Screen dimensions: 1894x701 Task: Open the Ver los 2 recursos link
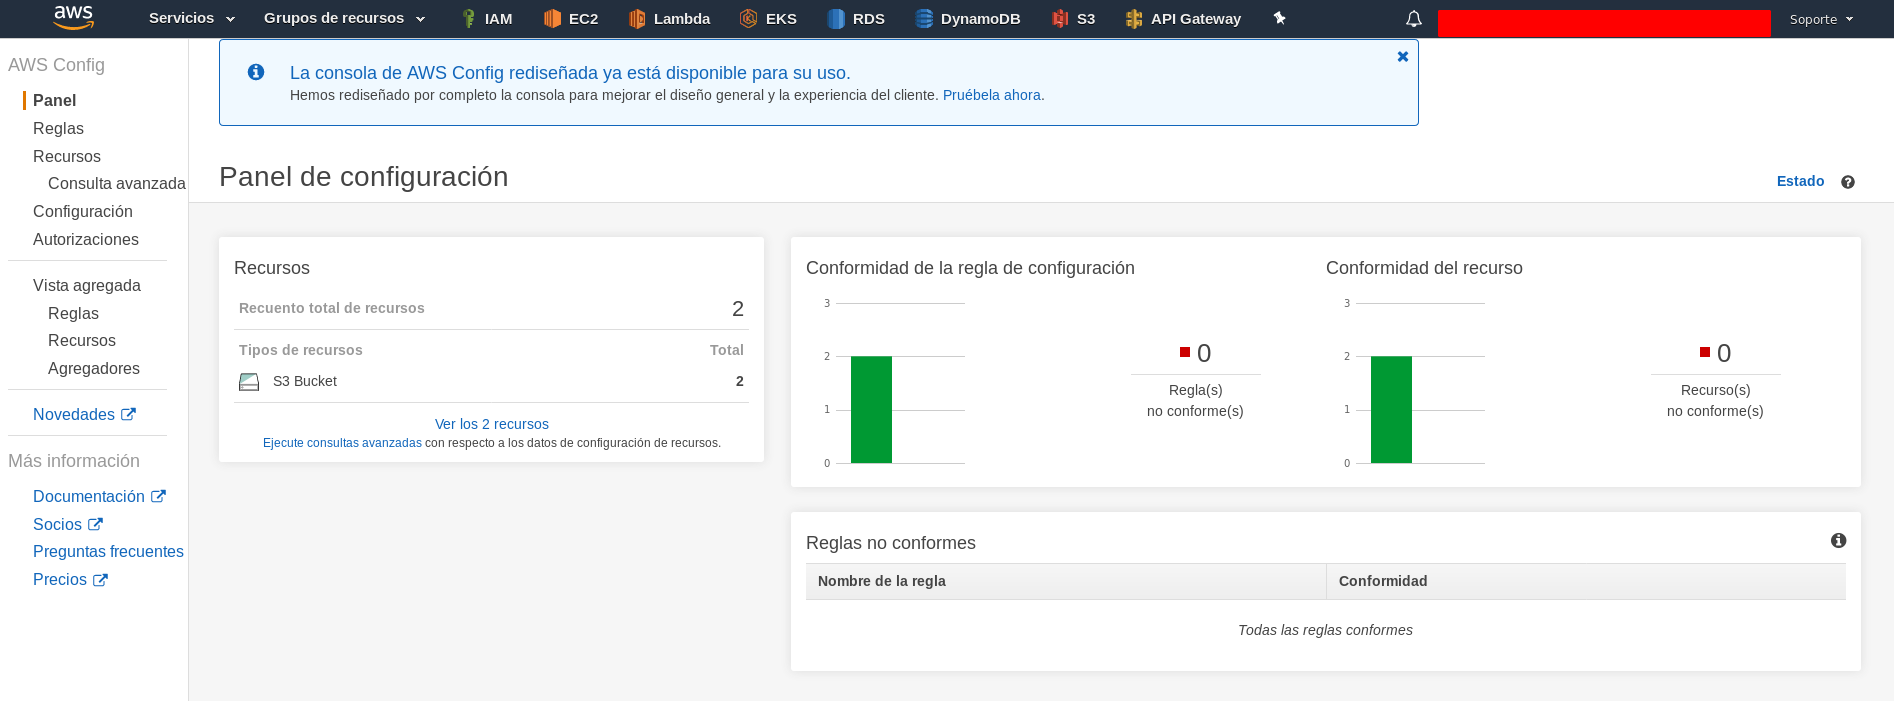491,424
